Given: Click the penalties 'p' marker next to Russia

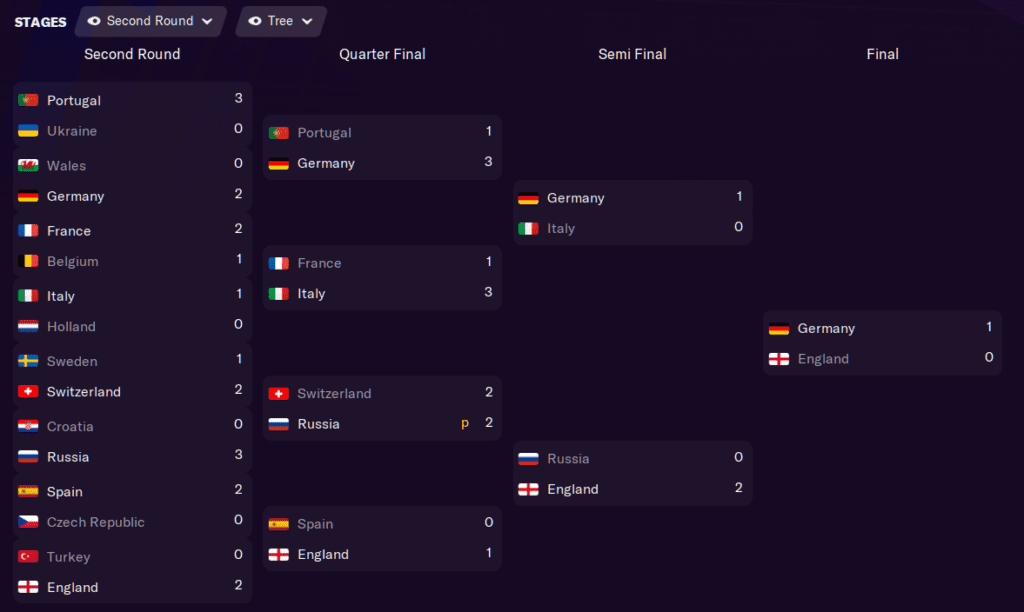Looking at the screenshot, I should point(465,424).
